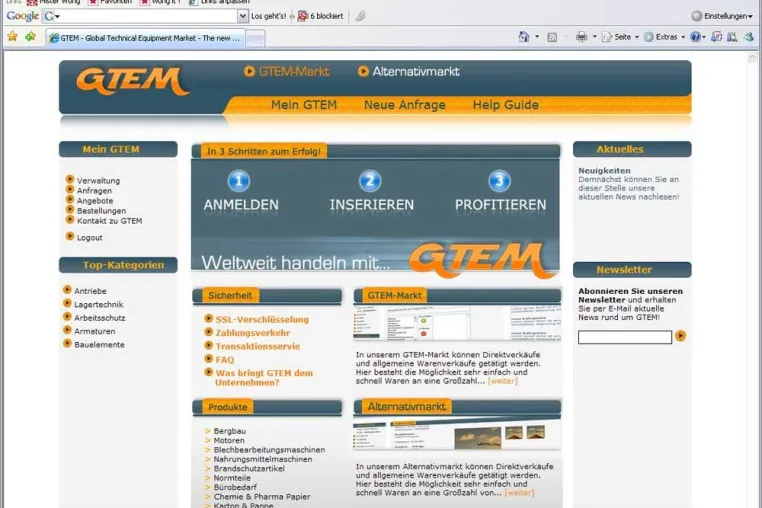Open the Google G search-type dropdown
Viewport: 762px width, 508px height.
(52, 16)
